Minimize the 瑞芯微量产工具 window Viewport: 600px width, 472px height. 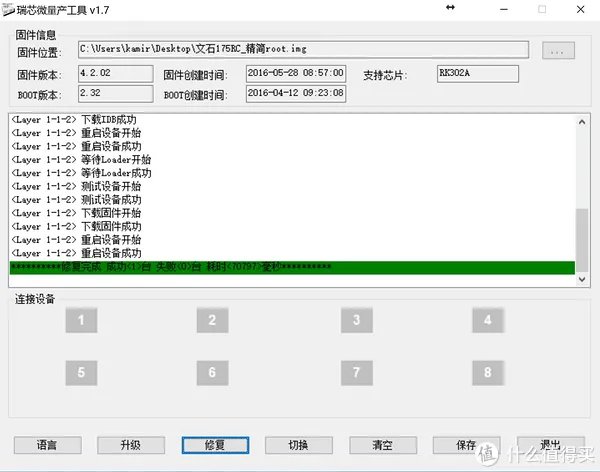tap(504, 9)
